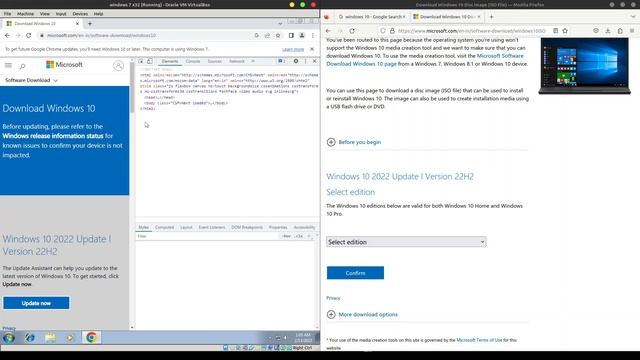This screenshot has height=360, width=640.
Task: Click the Confirm button
Action: tap(355, 273)
